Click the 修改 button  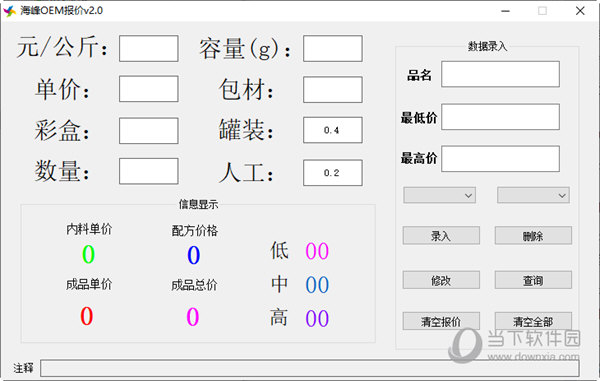(x=441, y=280)
